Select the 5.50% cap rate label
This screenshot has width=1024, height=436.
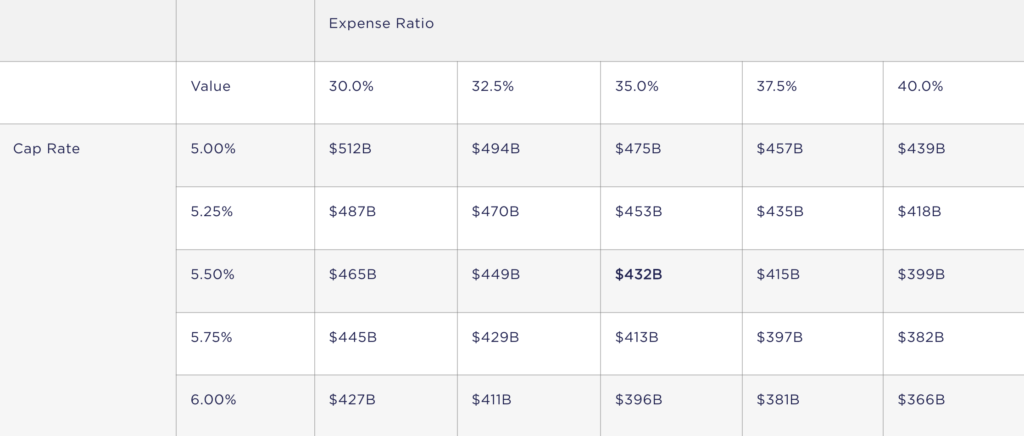pos(213,275)
